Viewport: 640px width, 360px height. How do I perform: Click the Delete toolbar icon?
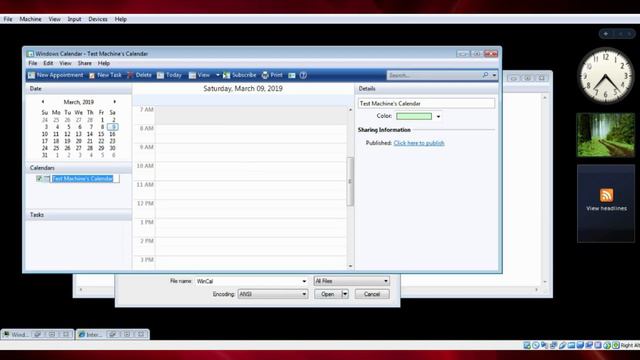130,75
